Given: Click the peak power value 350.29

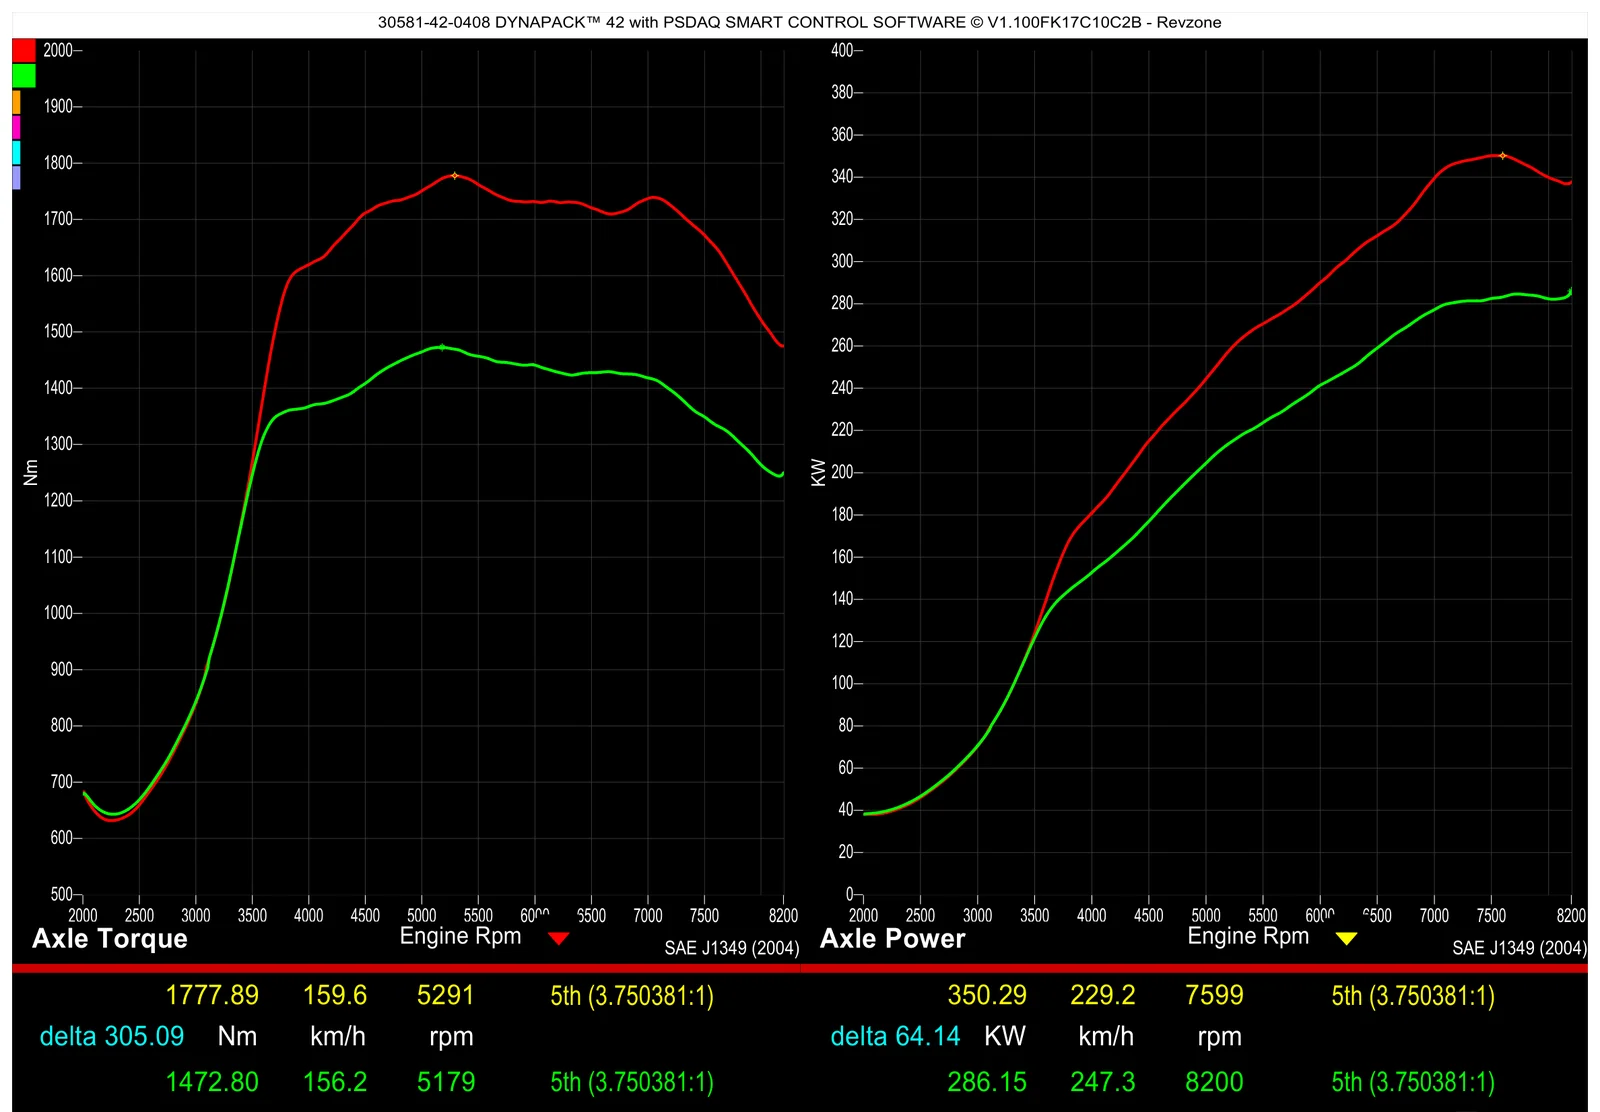Looking at the screenshot, I should (x=987, y=995).
